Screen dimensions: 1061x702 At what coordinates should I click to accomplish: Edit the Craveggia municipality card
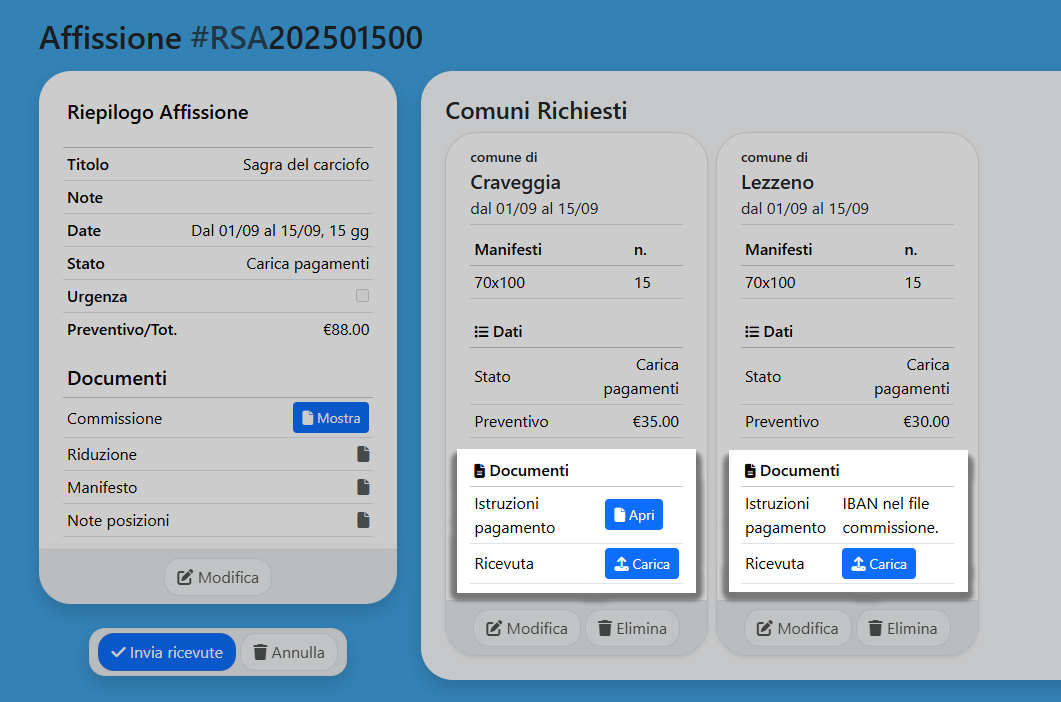(526, 628)
